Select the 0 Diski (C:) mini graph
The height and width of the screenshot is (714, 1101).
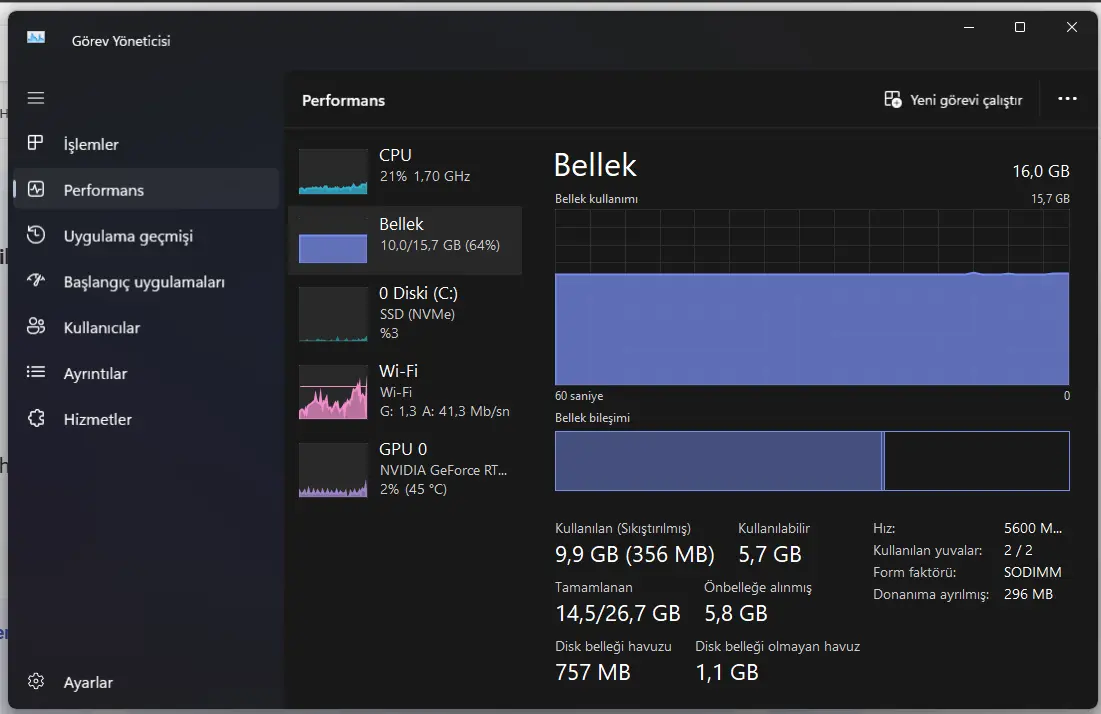click(x=333, y=314)
